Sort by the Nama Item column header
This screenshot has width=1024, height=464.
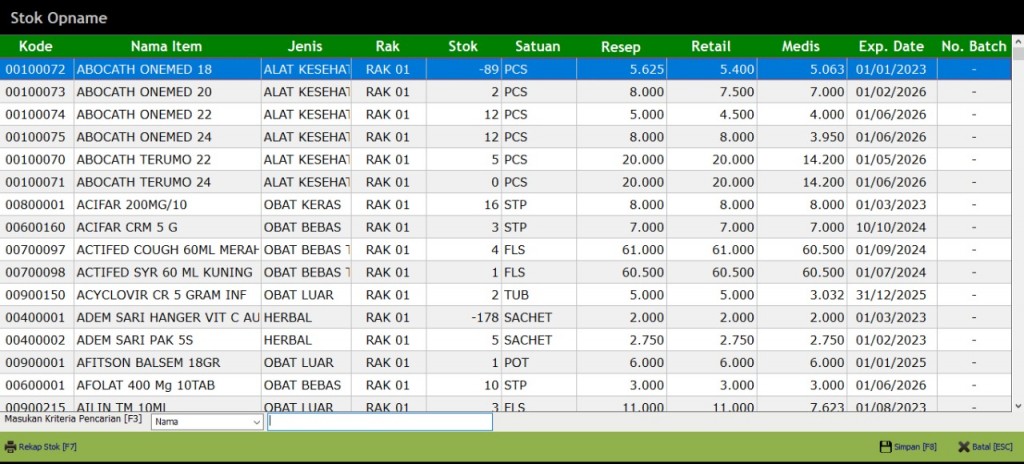[166, 46]
